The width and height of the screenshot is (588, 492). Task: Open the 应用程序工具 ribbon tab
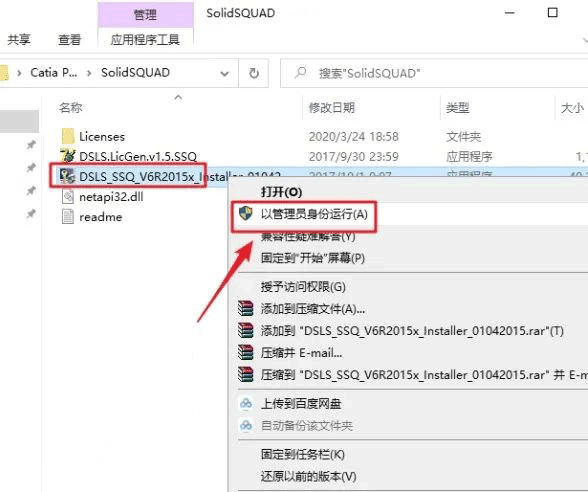pyautogui.click(x=145, y=39)
